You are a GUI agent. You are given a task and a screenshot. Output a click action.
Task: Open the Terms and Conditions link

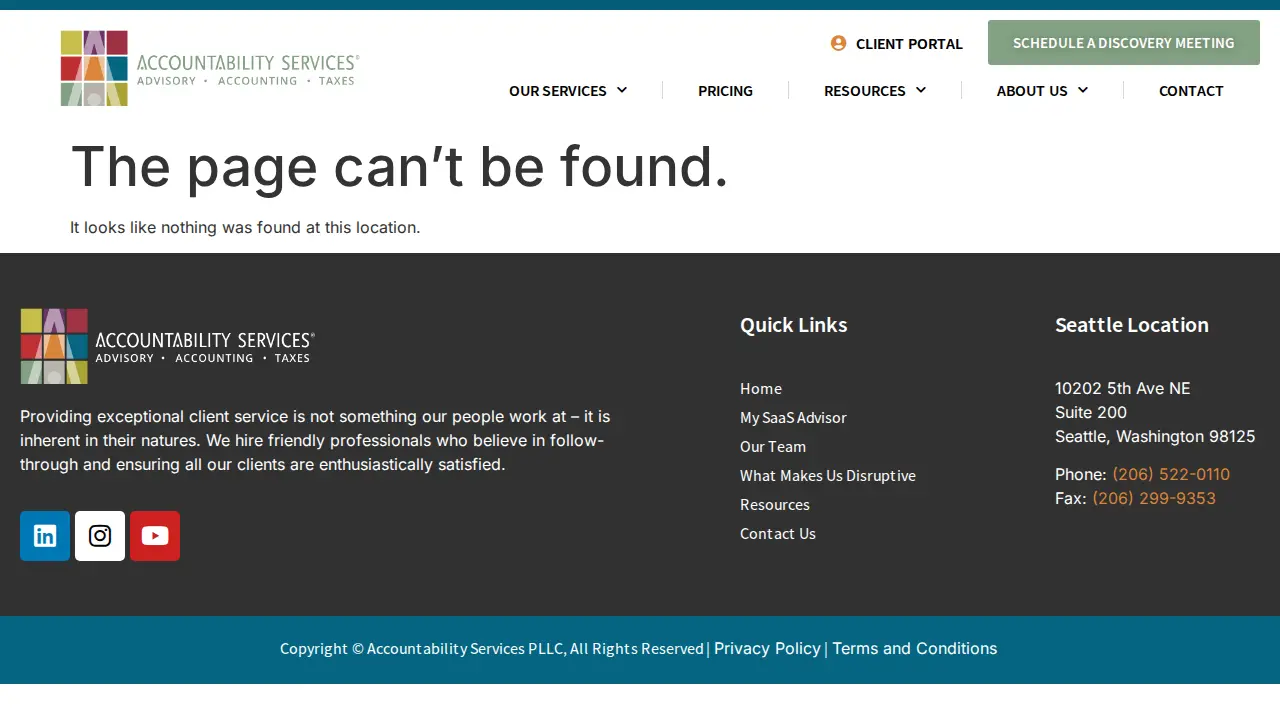915,648
